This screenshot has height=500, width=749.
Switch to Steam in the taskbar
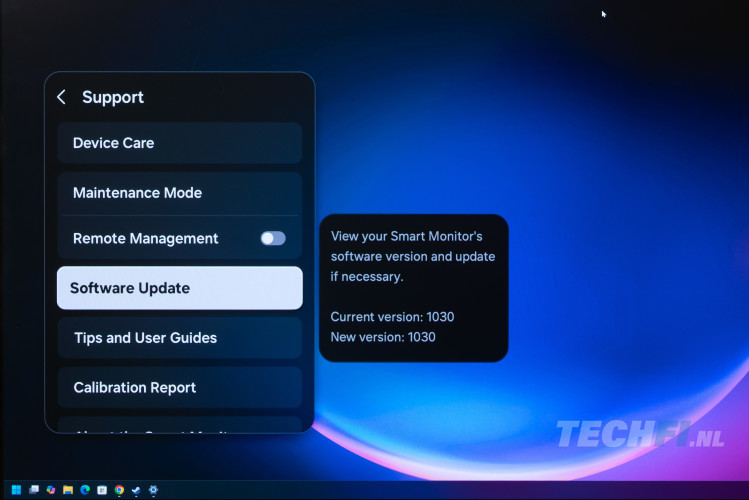pos(136,490)
